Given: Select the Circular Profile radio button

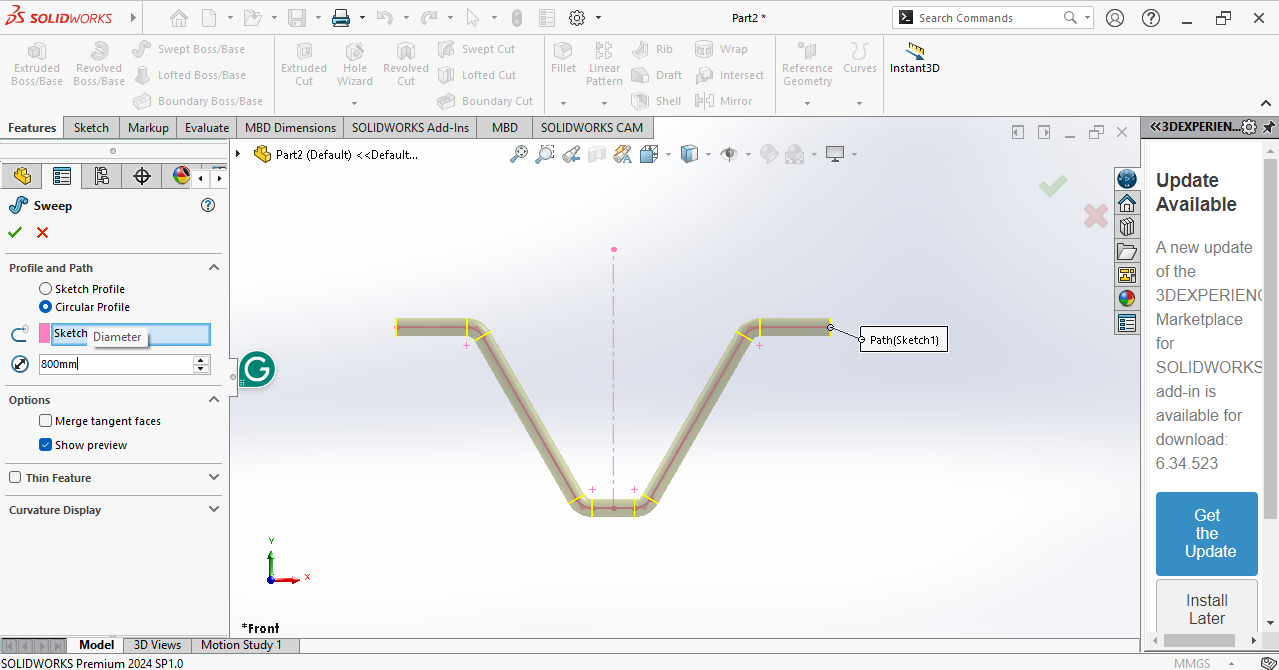Looking at the screenshot, I should pos(45,307).
